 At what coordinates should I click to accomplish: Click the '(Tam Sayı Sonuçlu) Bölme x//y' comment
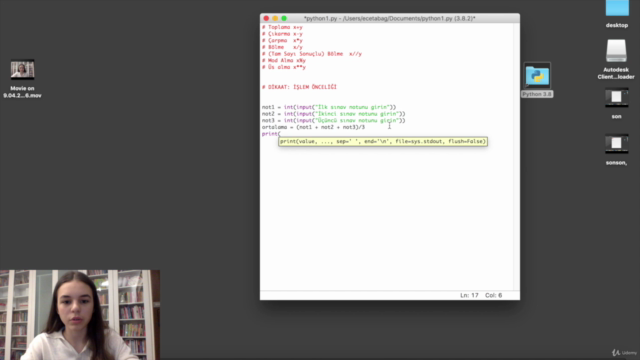(x=312, y=54)
